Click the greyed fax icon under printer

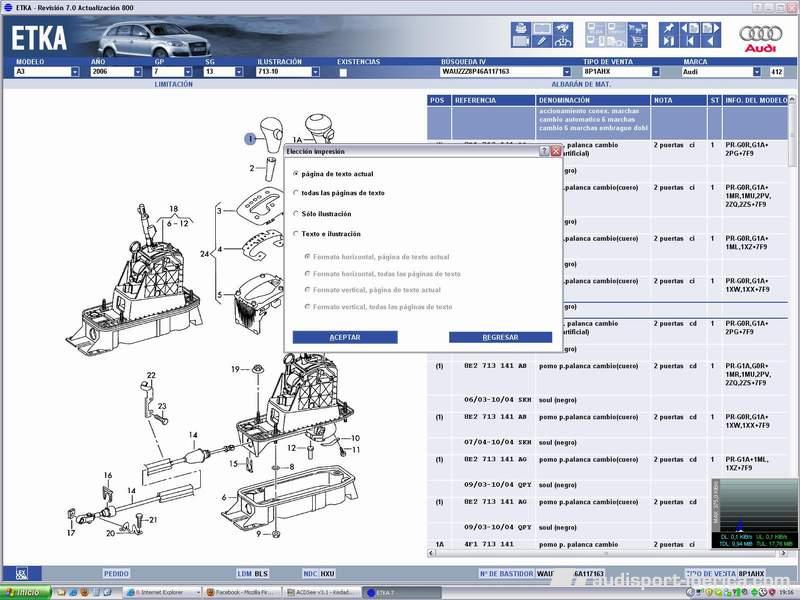click(x=521, y=41)
